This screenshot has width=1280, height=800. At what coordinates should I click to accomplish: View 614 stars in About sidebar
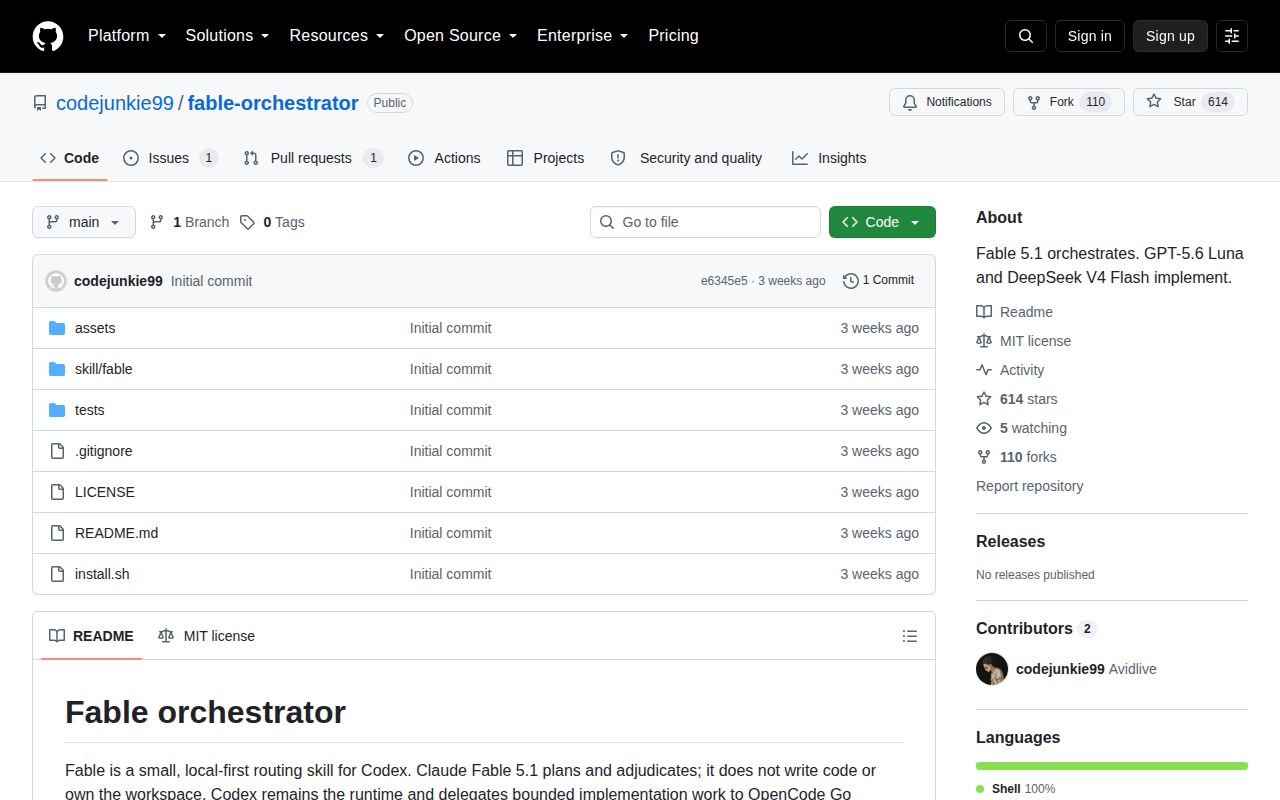click(x=1017, y=399)
